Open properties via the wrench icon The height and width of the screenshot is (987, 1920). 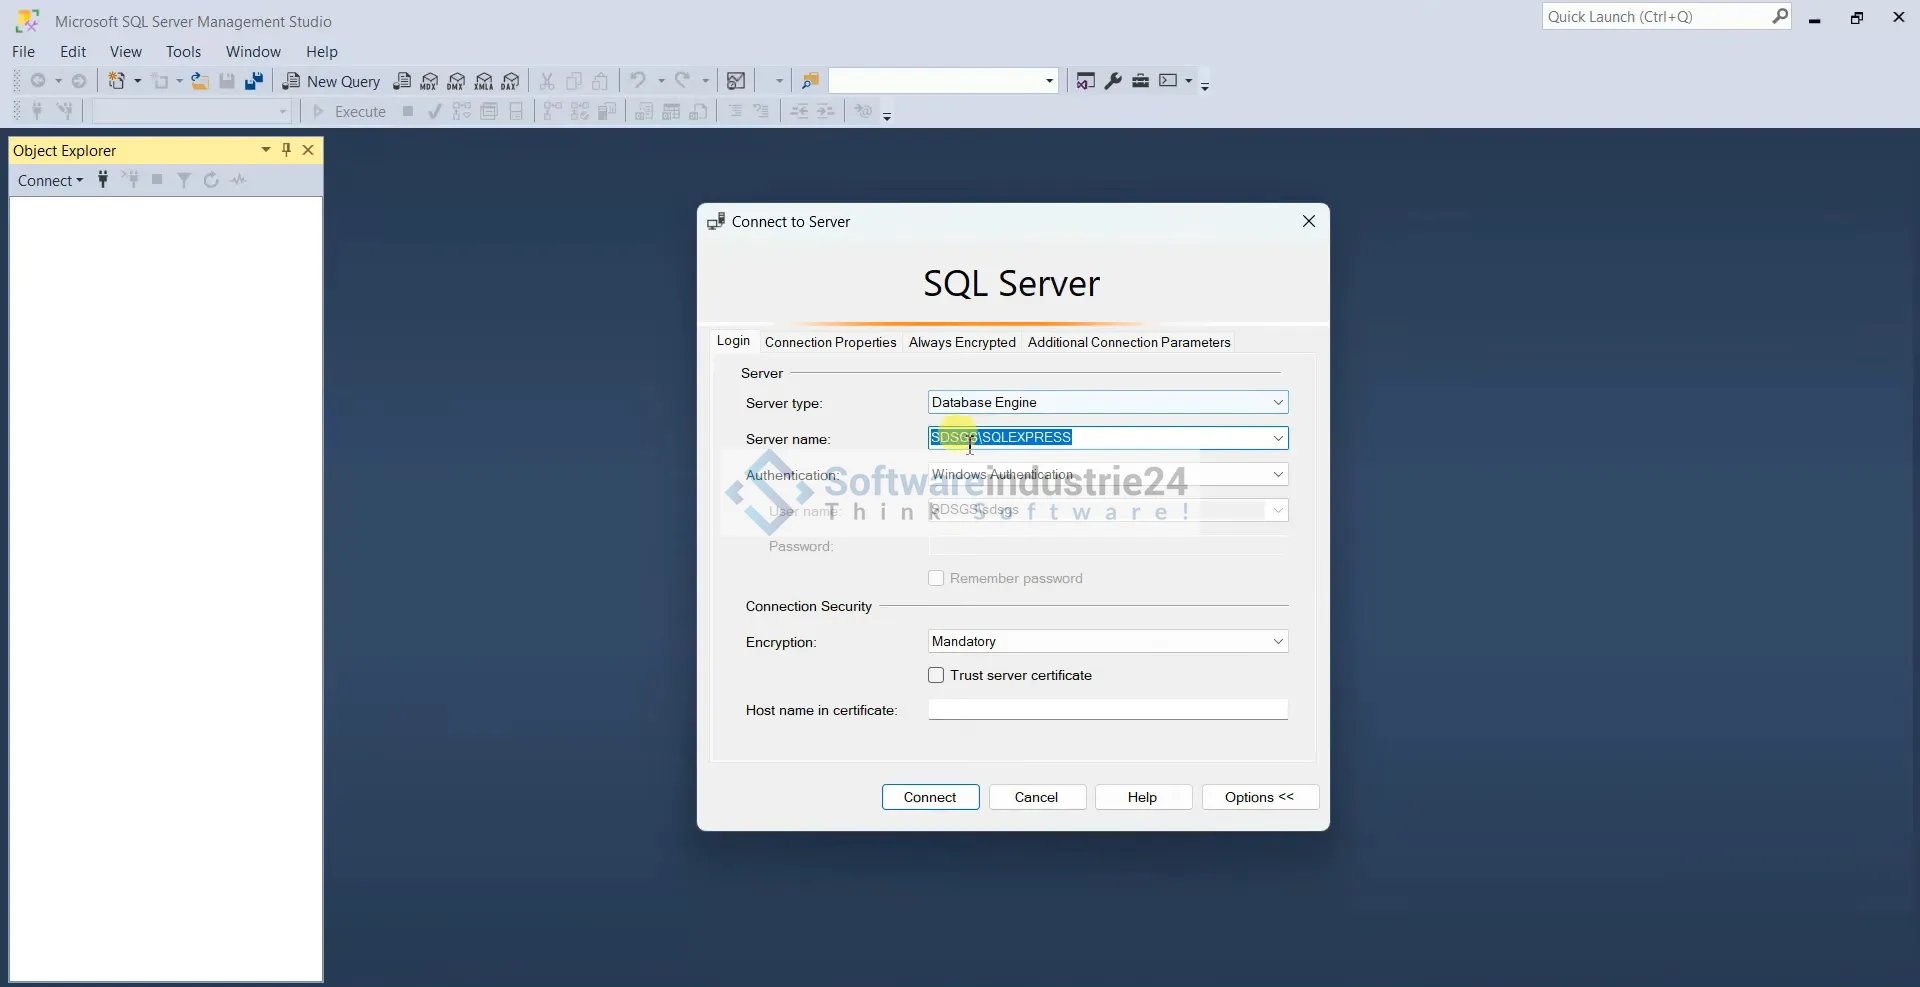[1113, 81]
